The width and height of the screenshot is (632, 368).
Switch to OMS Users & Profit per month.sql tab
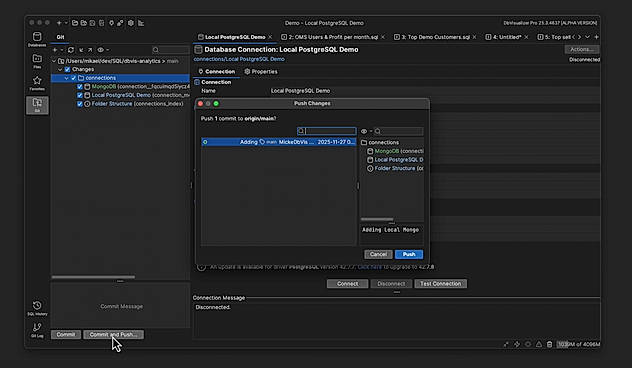point(333,37)
